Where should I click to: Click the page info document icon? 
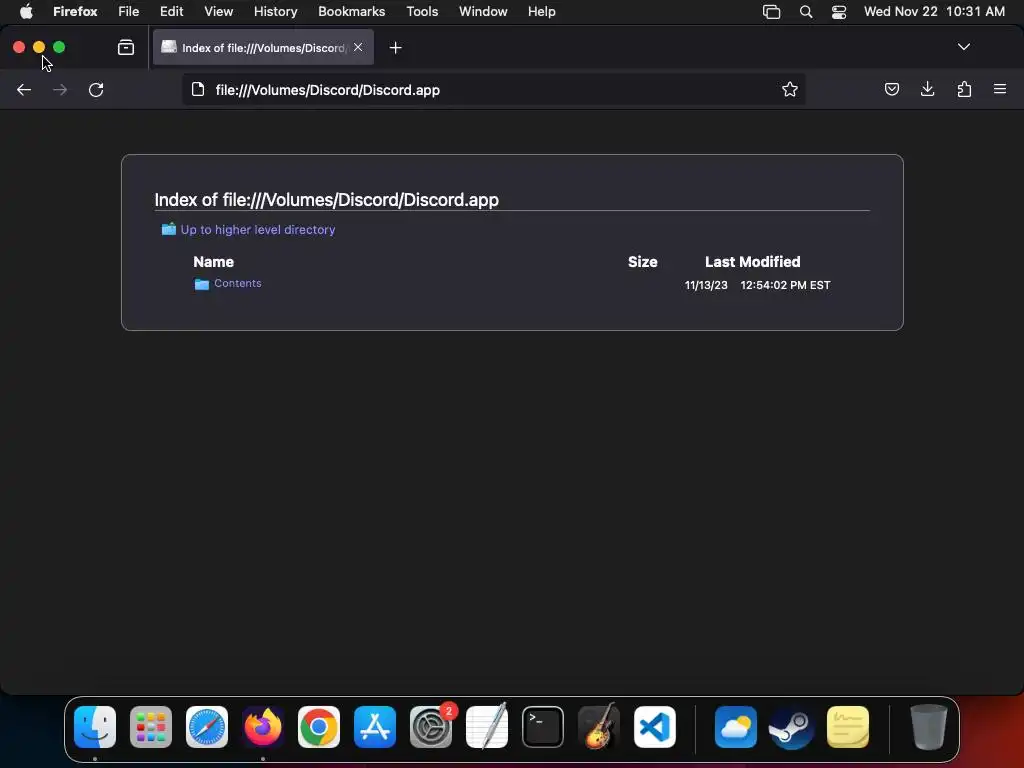(x=198, y=89)
